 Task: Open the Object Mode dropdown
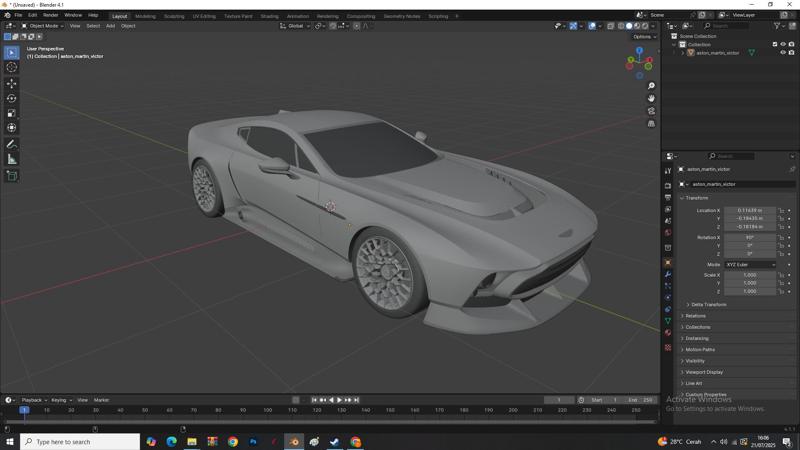pyautogui.click(x=42, y=26)
